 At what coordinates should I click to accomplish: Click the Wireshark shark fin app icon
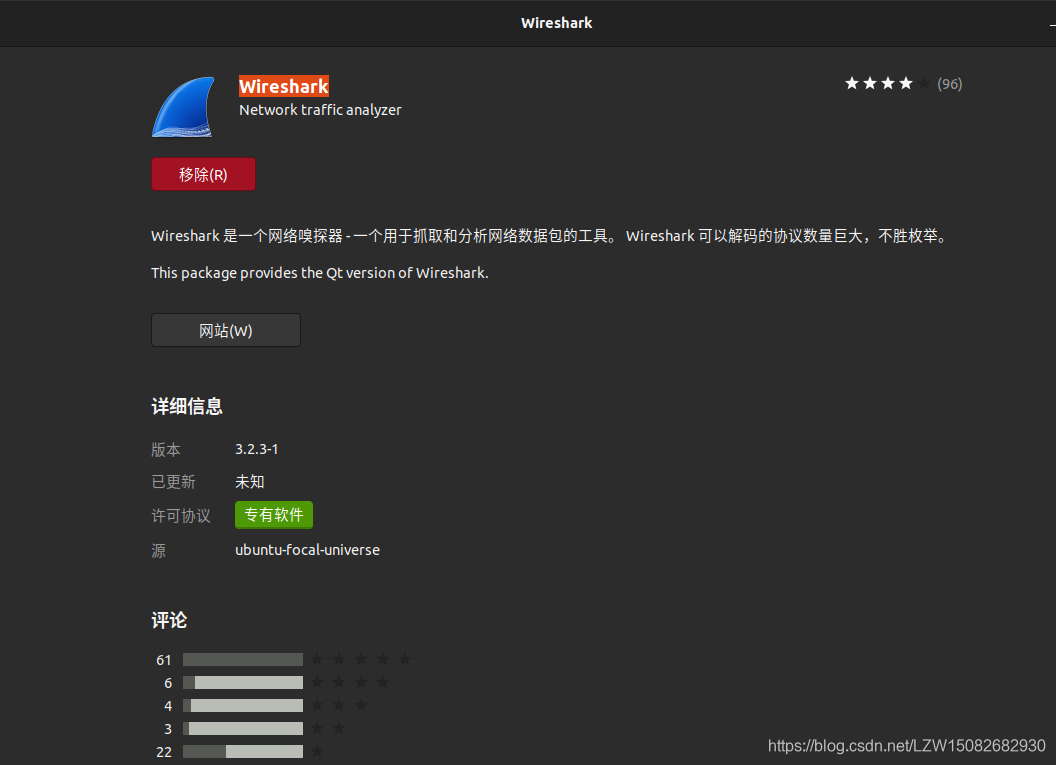point(184,106)
